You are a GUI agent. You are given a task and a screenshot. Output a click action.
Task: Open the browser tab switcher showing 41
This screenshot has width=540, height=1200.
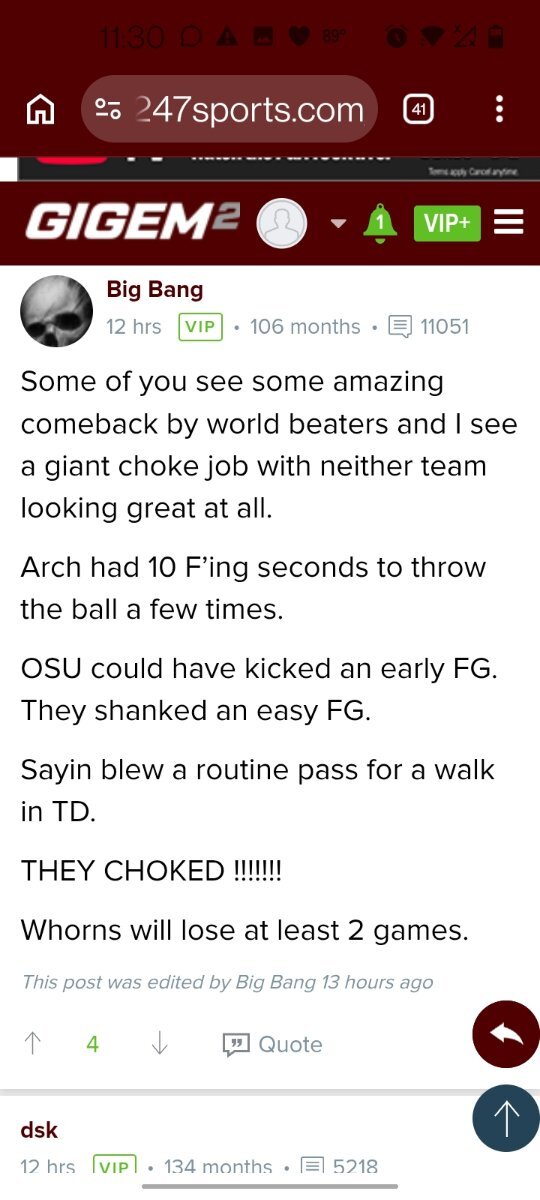tap(418, 109)
